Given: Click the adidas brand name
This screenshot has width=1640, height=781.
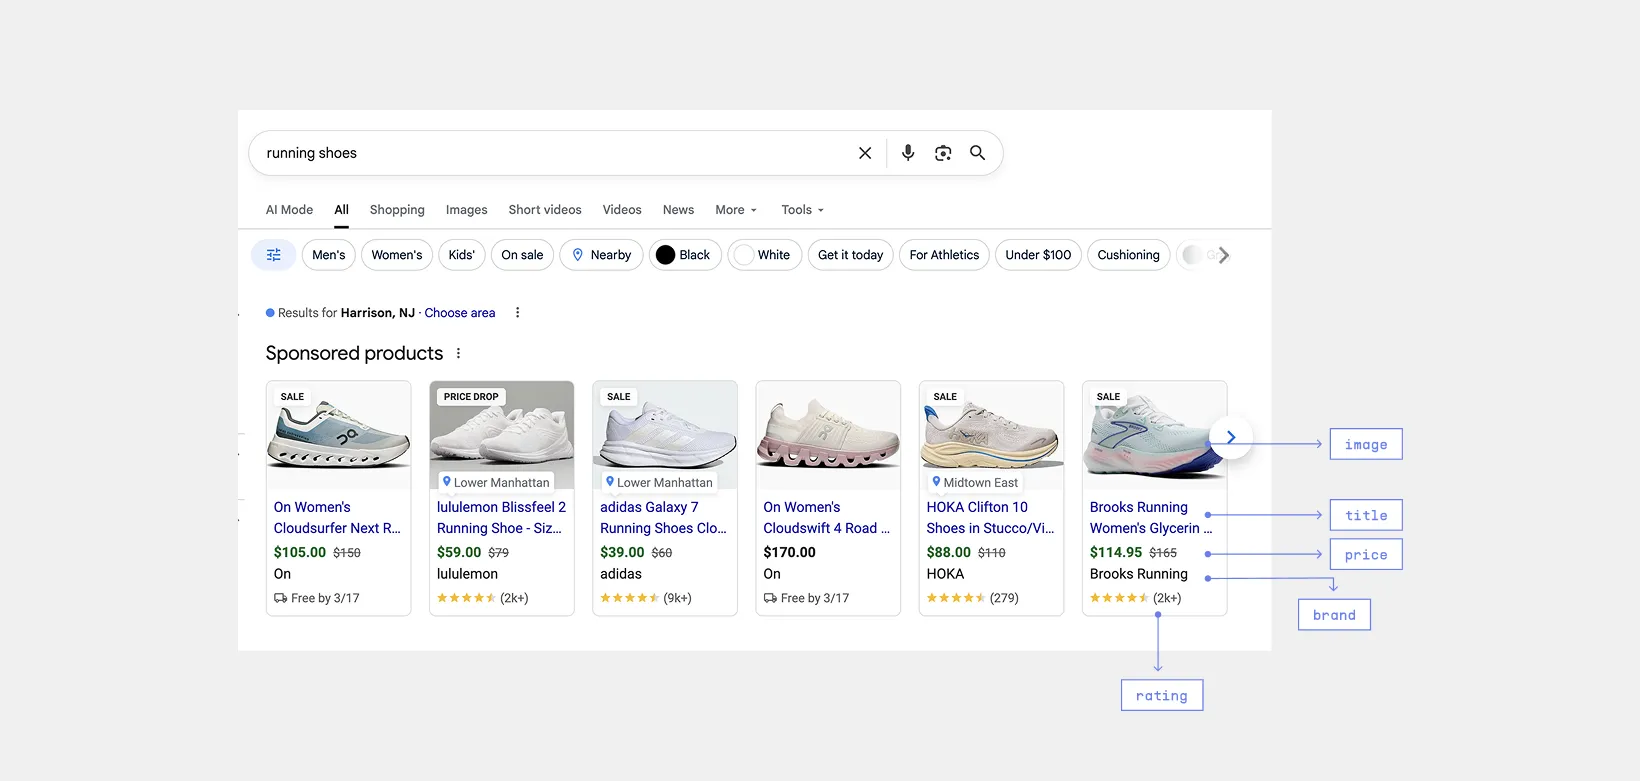Looking at the screenshot, I should tap(621, 574).
